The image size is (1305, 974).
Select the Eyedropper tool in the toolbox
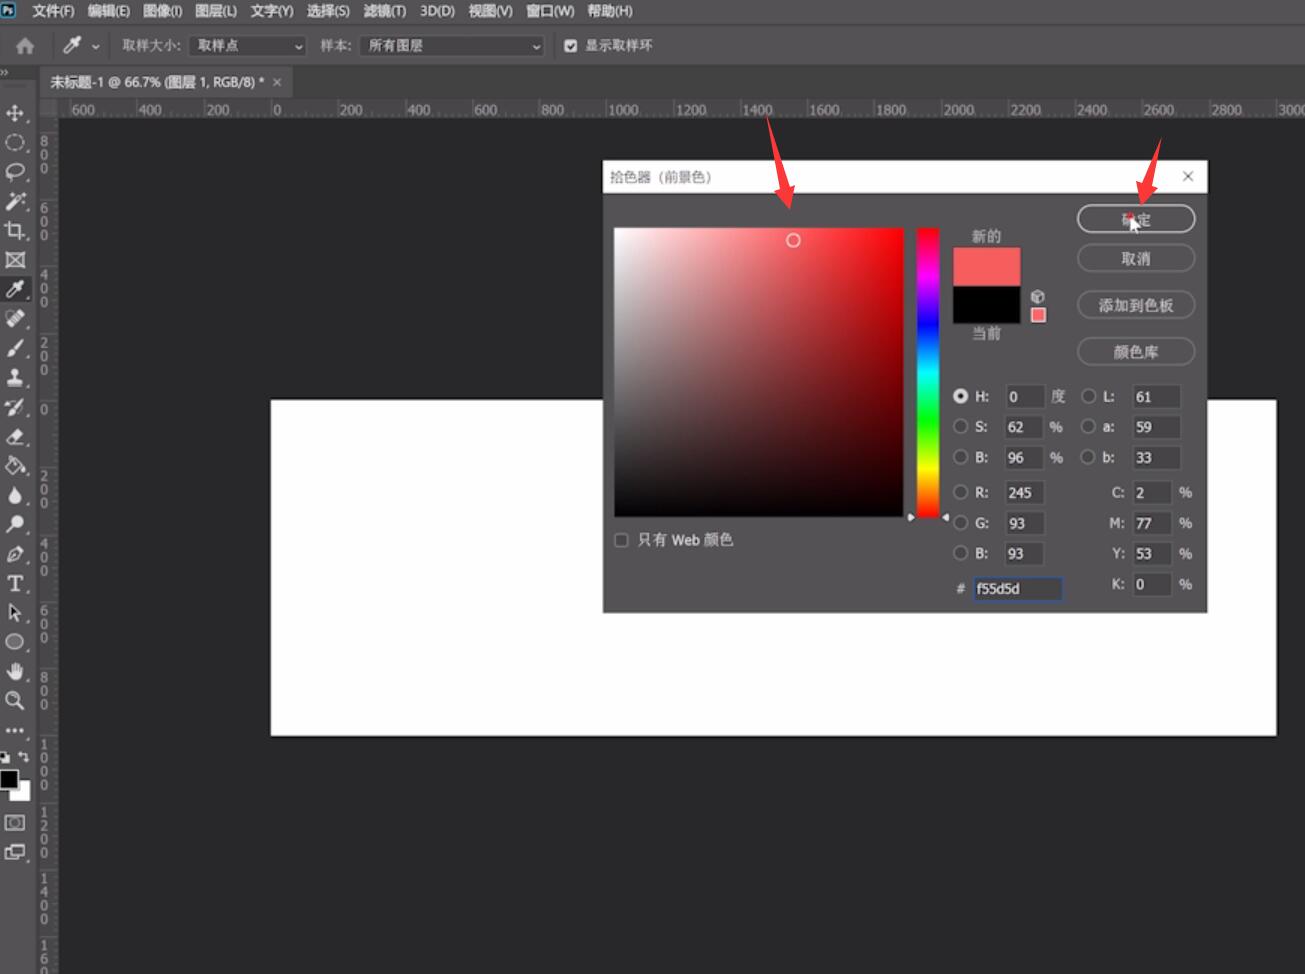(15, 289)
